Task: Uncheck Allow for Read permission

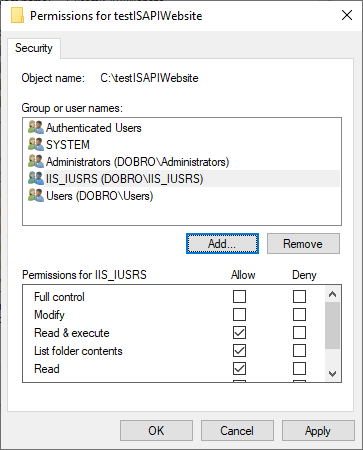Action: [239, 368]
